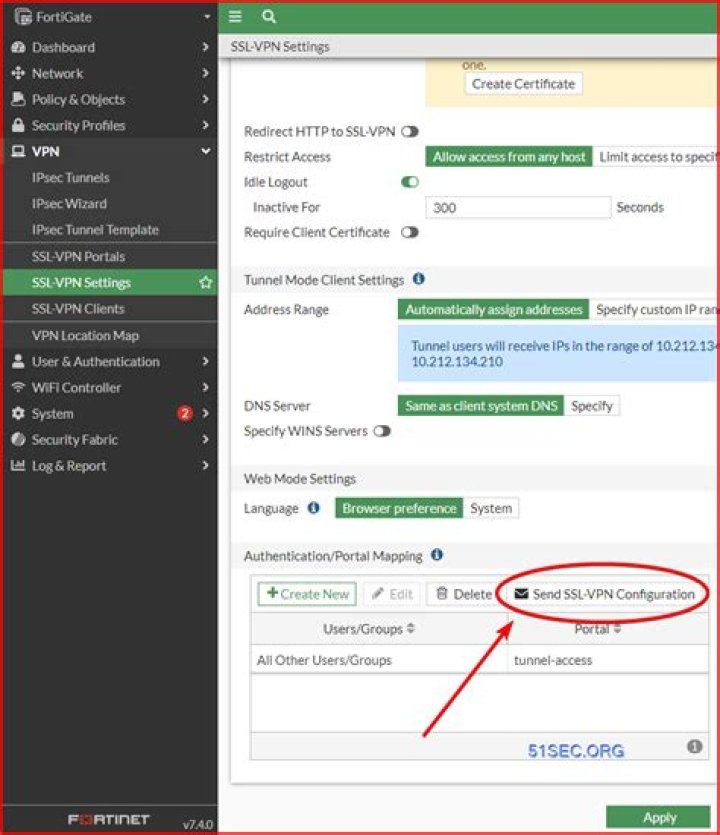720x835 pixels.
Task: Expand Security Profiles chevron
Action: (205, 125)
